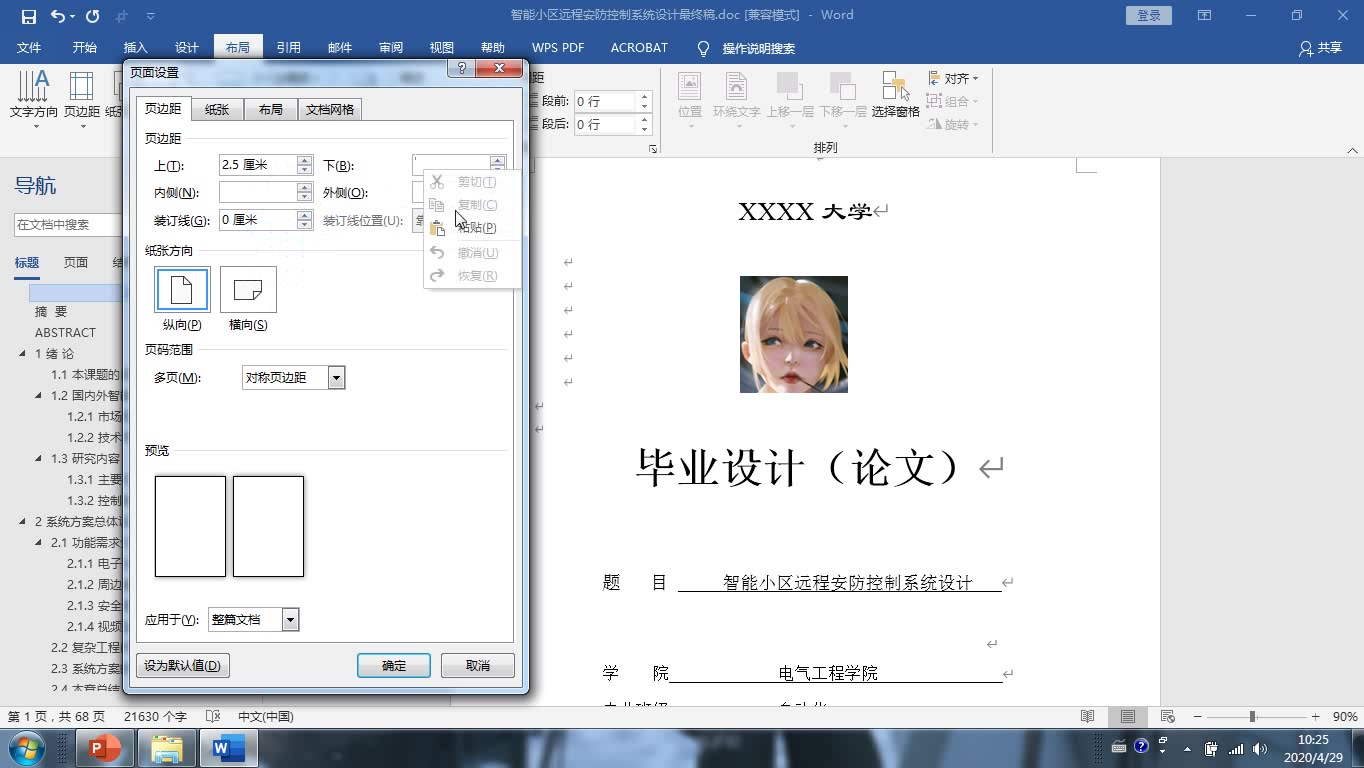Increase Top margin with up spinner

click(305, 160)
